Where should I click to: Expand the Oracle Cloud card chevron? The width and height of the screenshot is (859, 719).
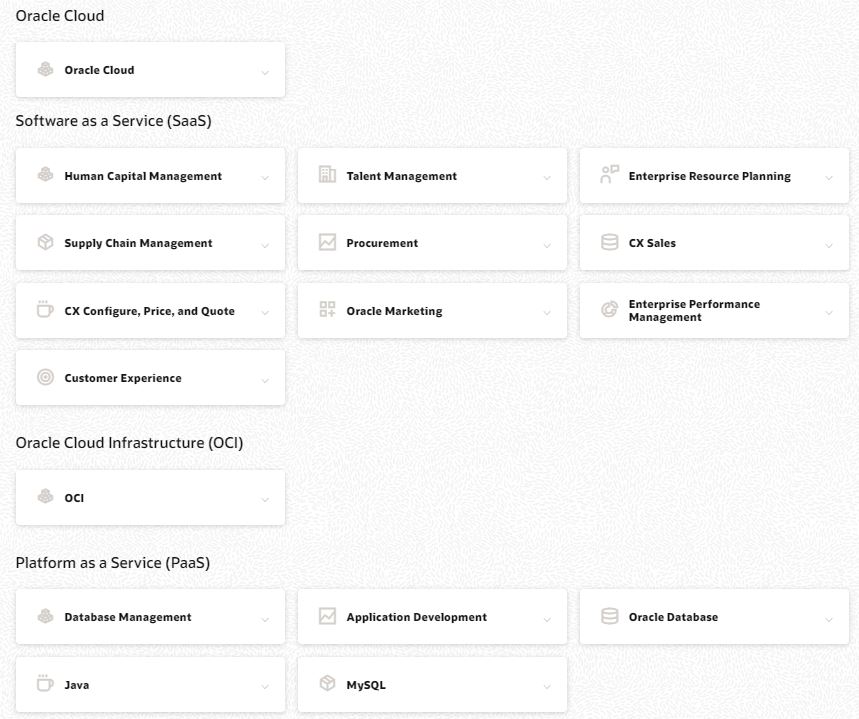[x=265, y=73]
